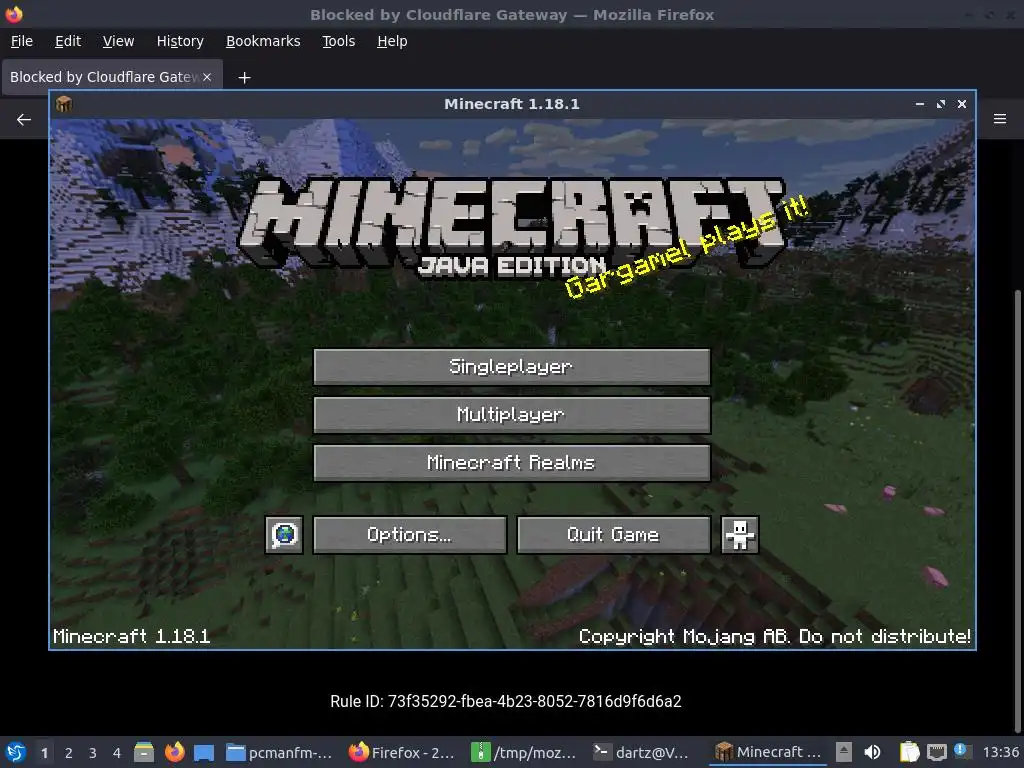Click the Rule ID text on blocked page

point(505,701)
